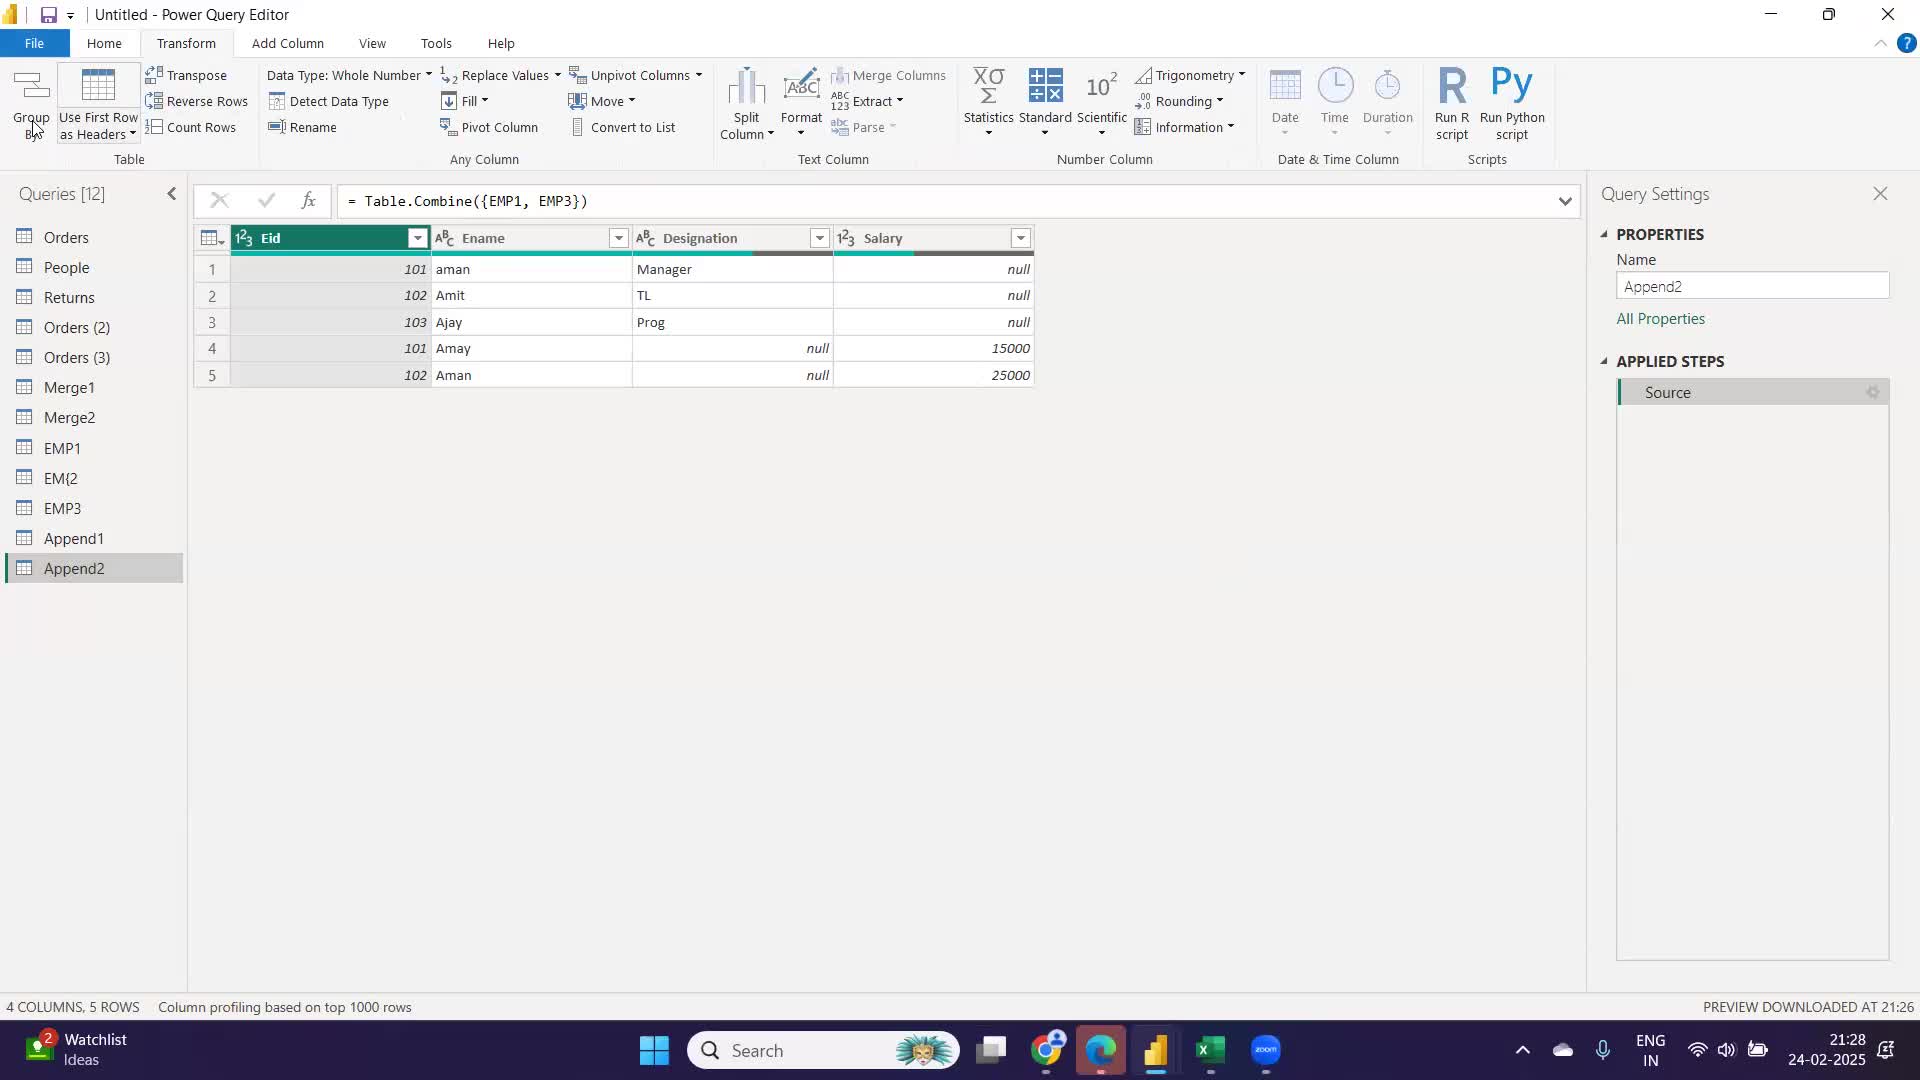
Task: Close the Query Settings pane
Action: pyautogui.click(x=1880, y=194)
